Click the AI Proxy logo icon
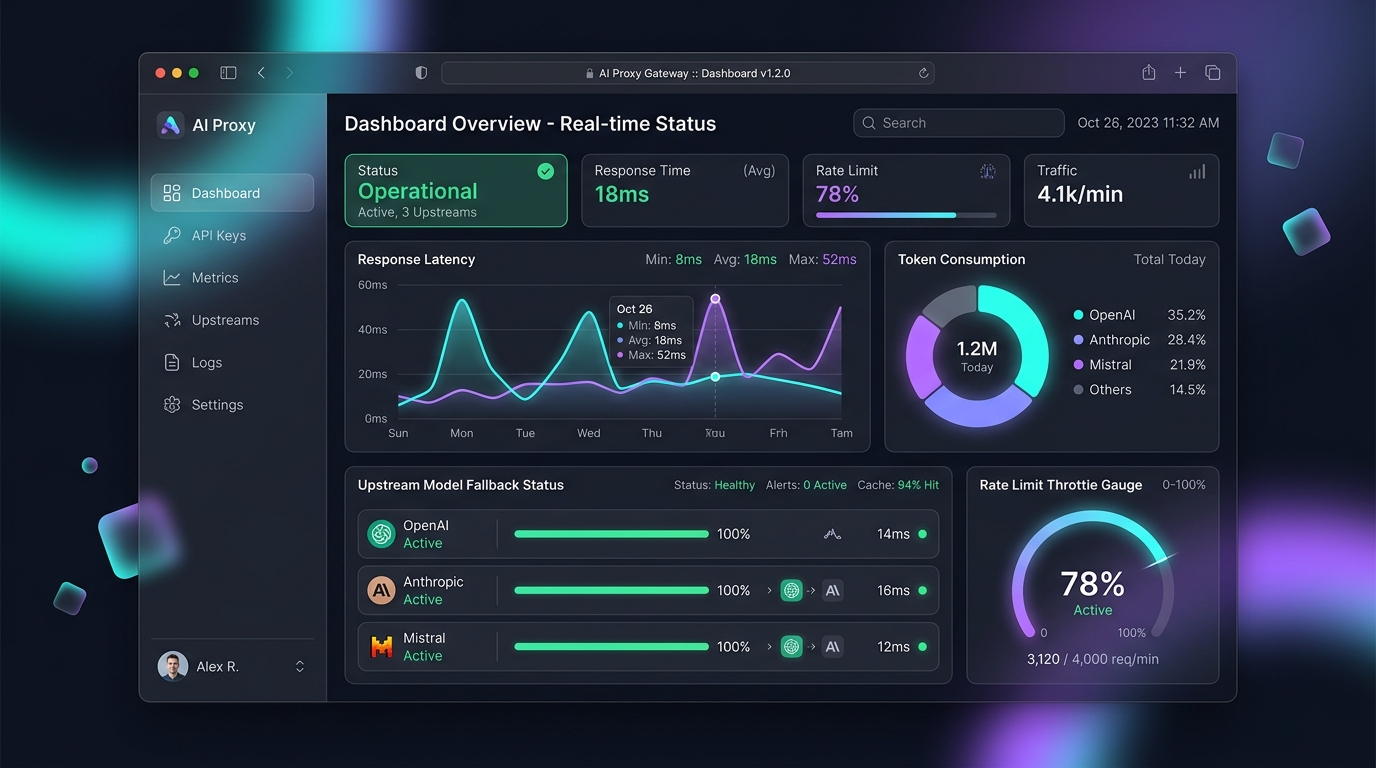This screenshot has height=768, width=1376. click(170, 125)
